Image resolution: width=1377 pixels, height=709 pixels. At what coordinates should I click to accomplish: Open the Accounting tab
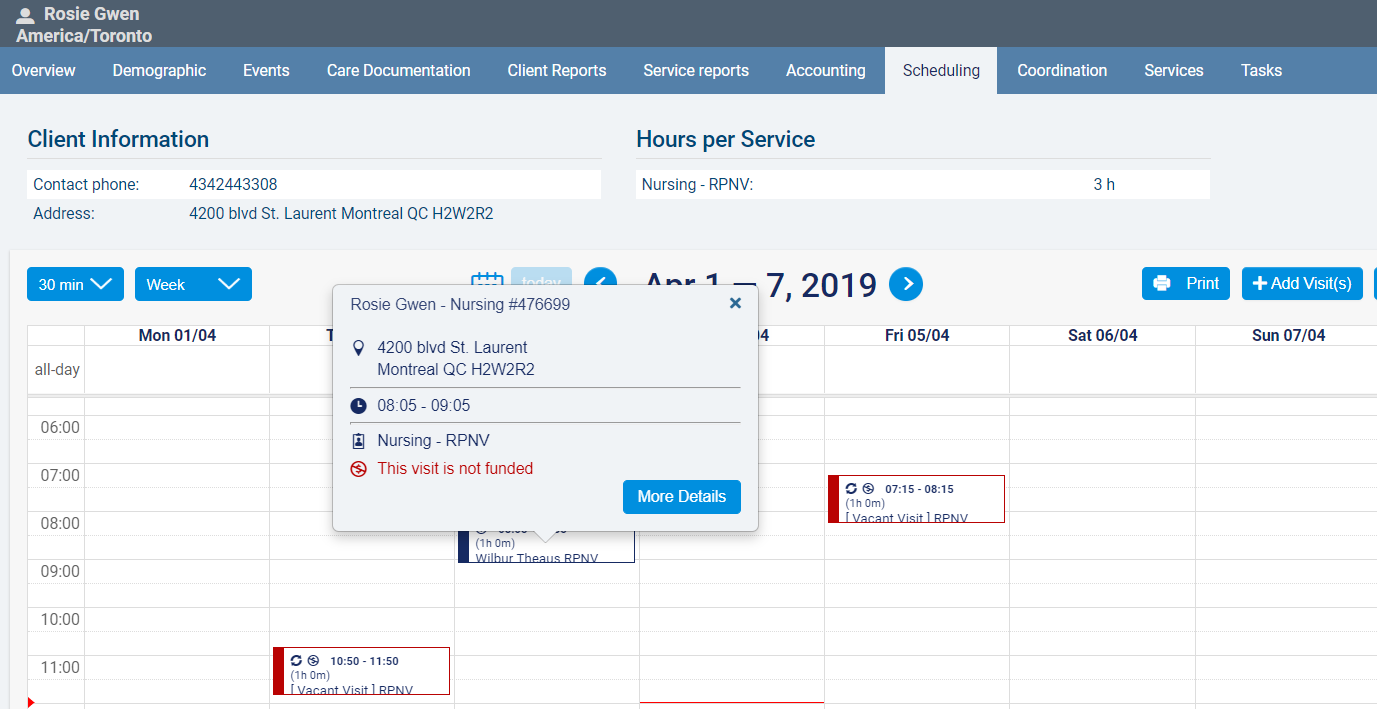(x=825, y=70)
